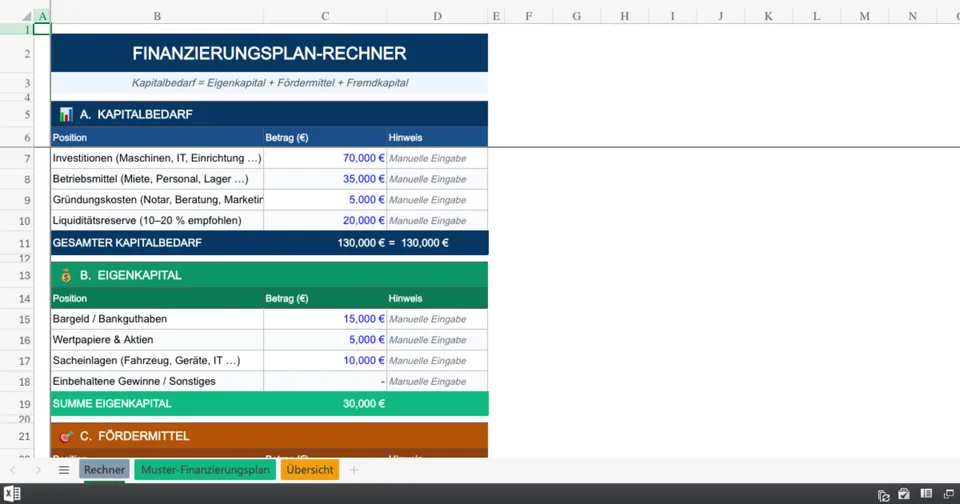Click the Kapitalbedarf formula subtitle cell
This screenshot has height=504, width=960.
click(269, 83)
